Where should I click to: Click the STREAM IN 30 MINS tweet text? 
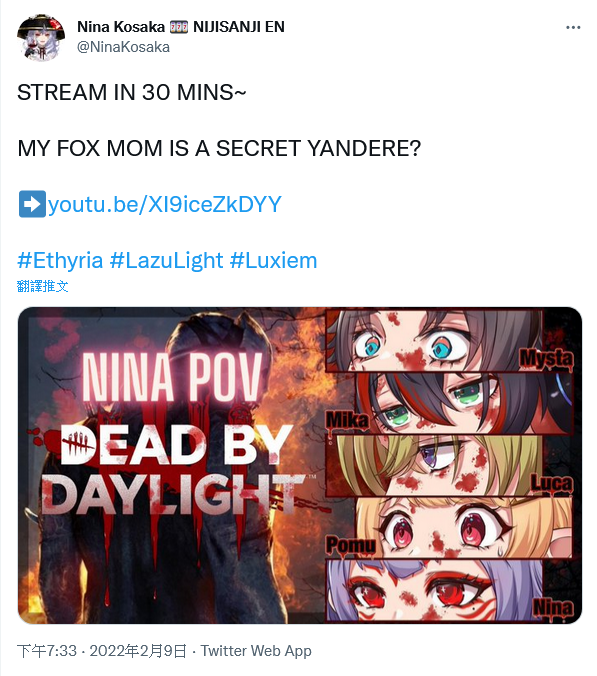(x=131, y=92)
